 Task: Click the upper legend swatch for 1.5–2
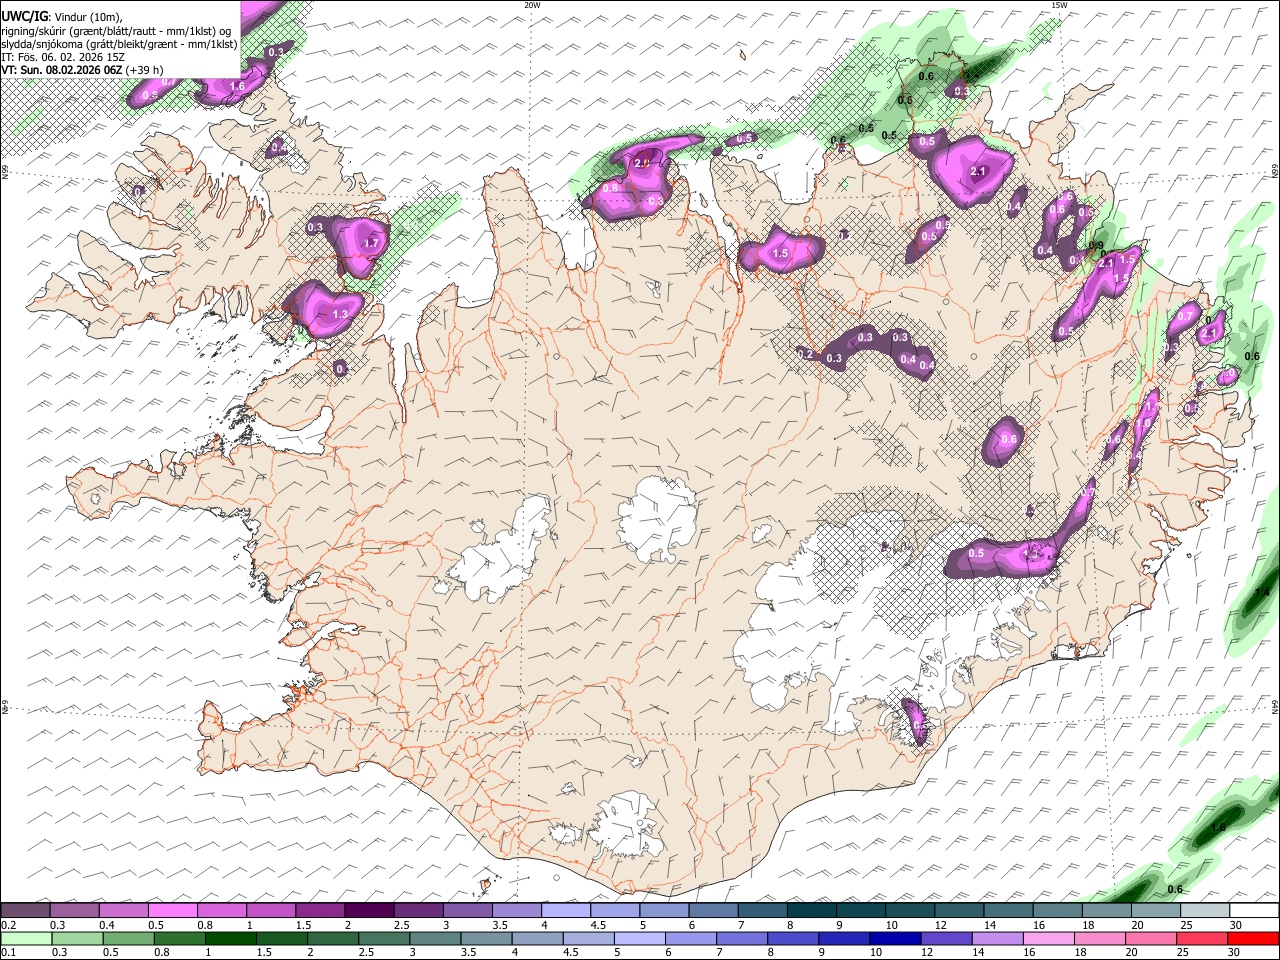click(x=320, y=910)
